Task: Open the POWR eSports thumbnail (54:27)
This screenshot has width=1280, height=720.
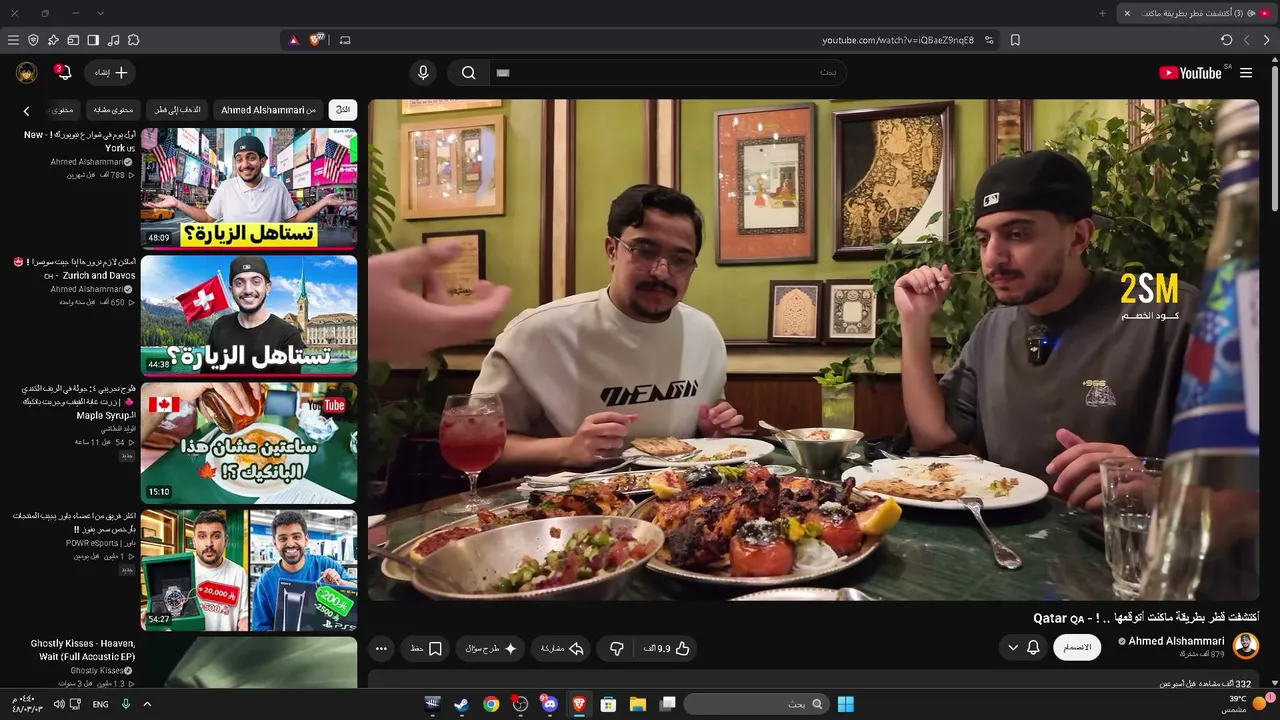Action: 249,570
